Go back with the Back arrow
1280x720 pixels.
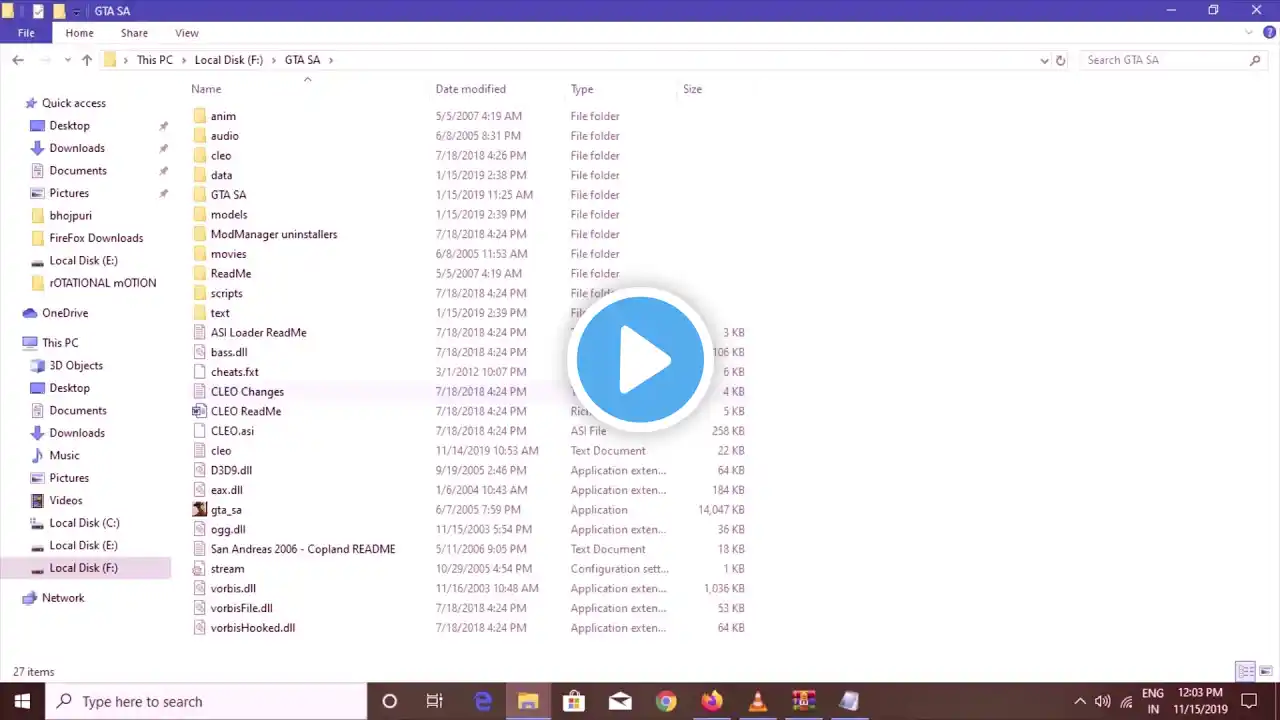click(18, 60)
